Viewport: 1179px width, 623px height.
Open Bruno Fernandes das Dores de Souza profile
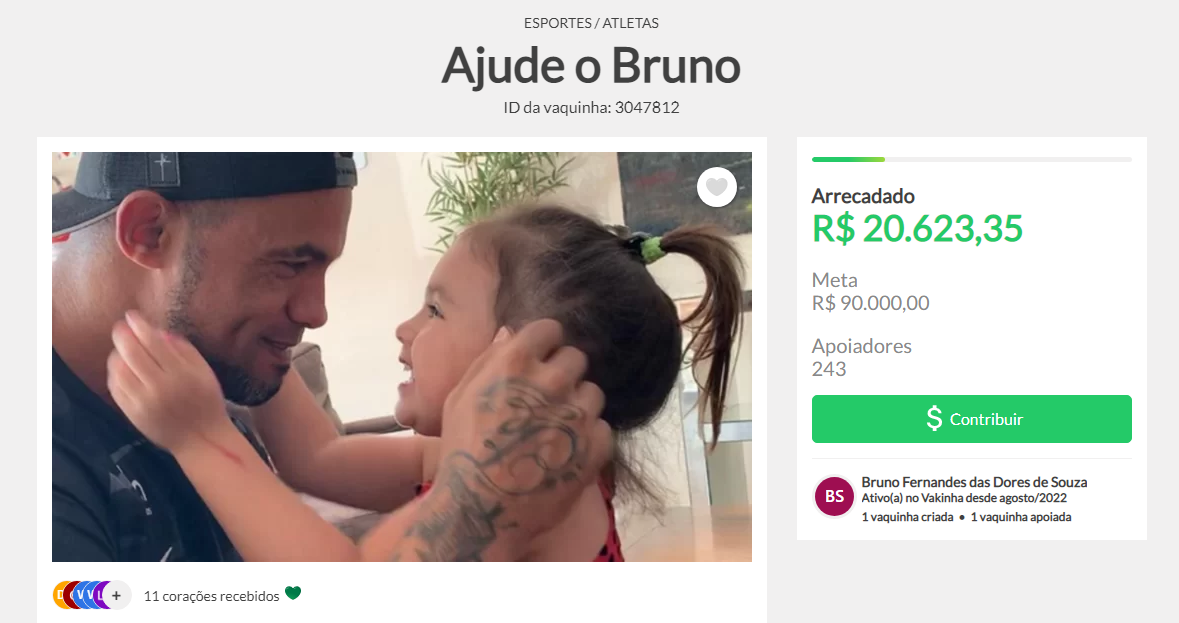coord(974,482)
